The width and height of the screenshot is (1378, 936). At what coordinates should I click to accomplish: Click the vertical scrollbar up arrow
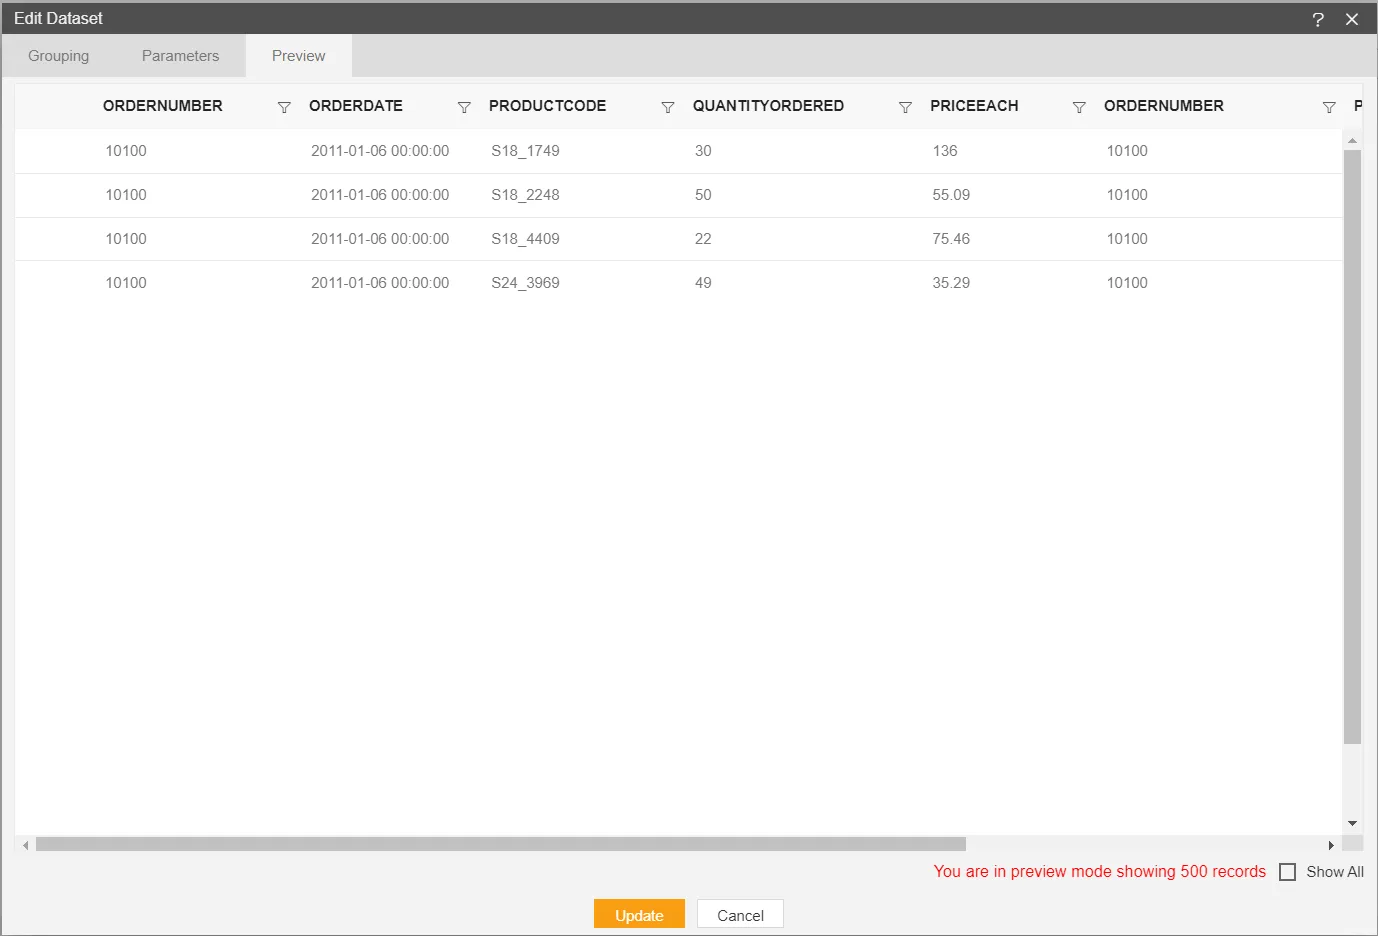coord(1352,141)
